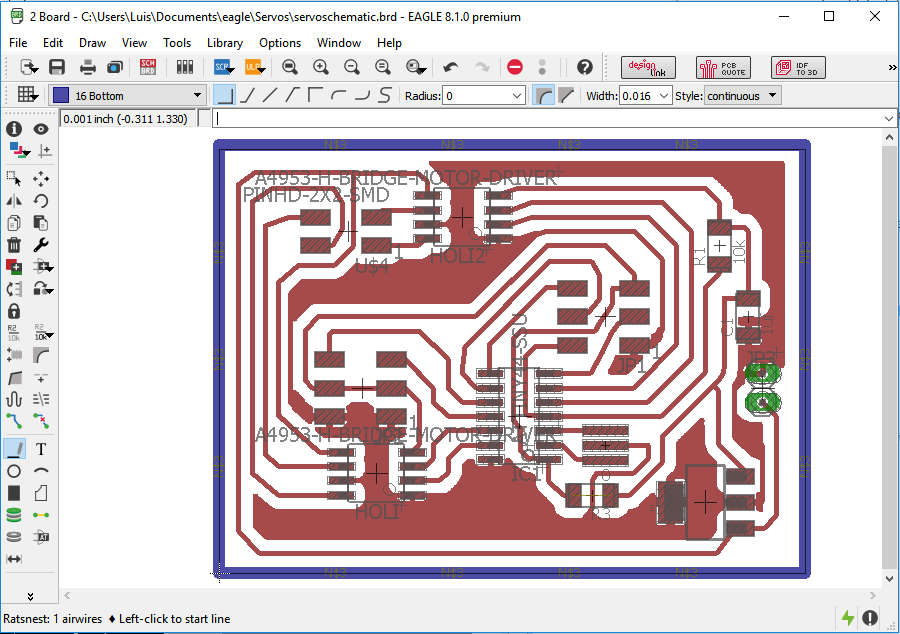Viewport: 900px width, 634px height.
Task: Click the PCB Quote button
Action: [x=723, y=68]
